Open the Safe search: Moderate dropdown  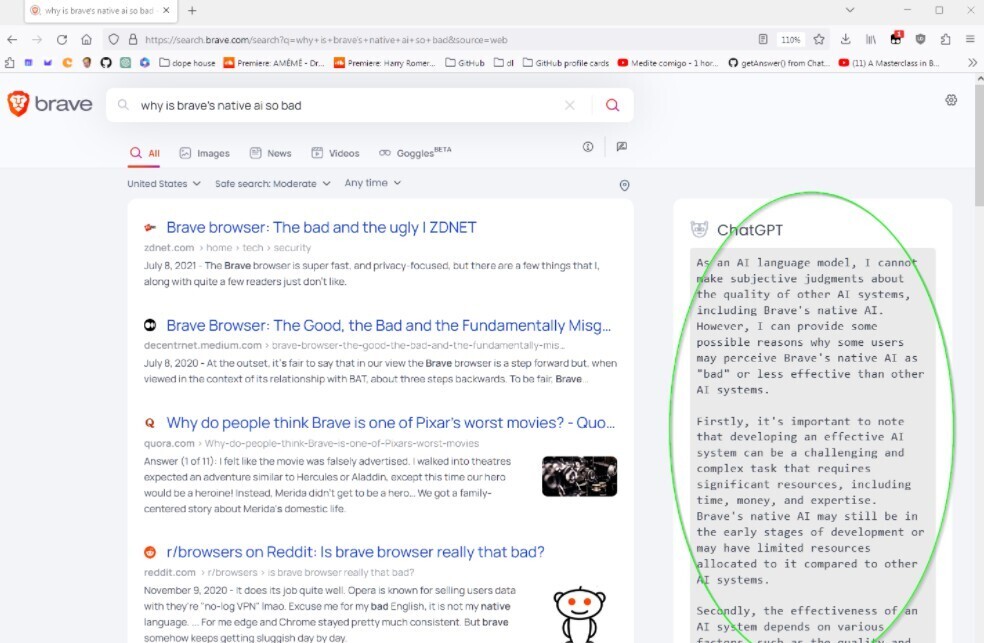pos(272,184)
